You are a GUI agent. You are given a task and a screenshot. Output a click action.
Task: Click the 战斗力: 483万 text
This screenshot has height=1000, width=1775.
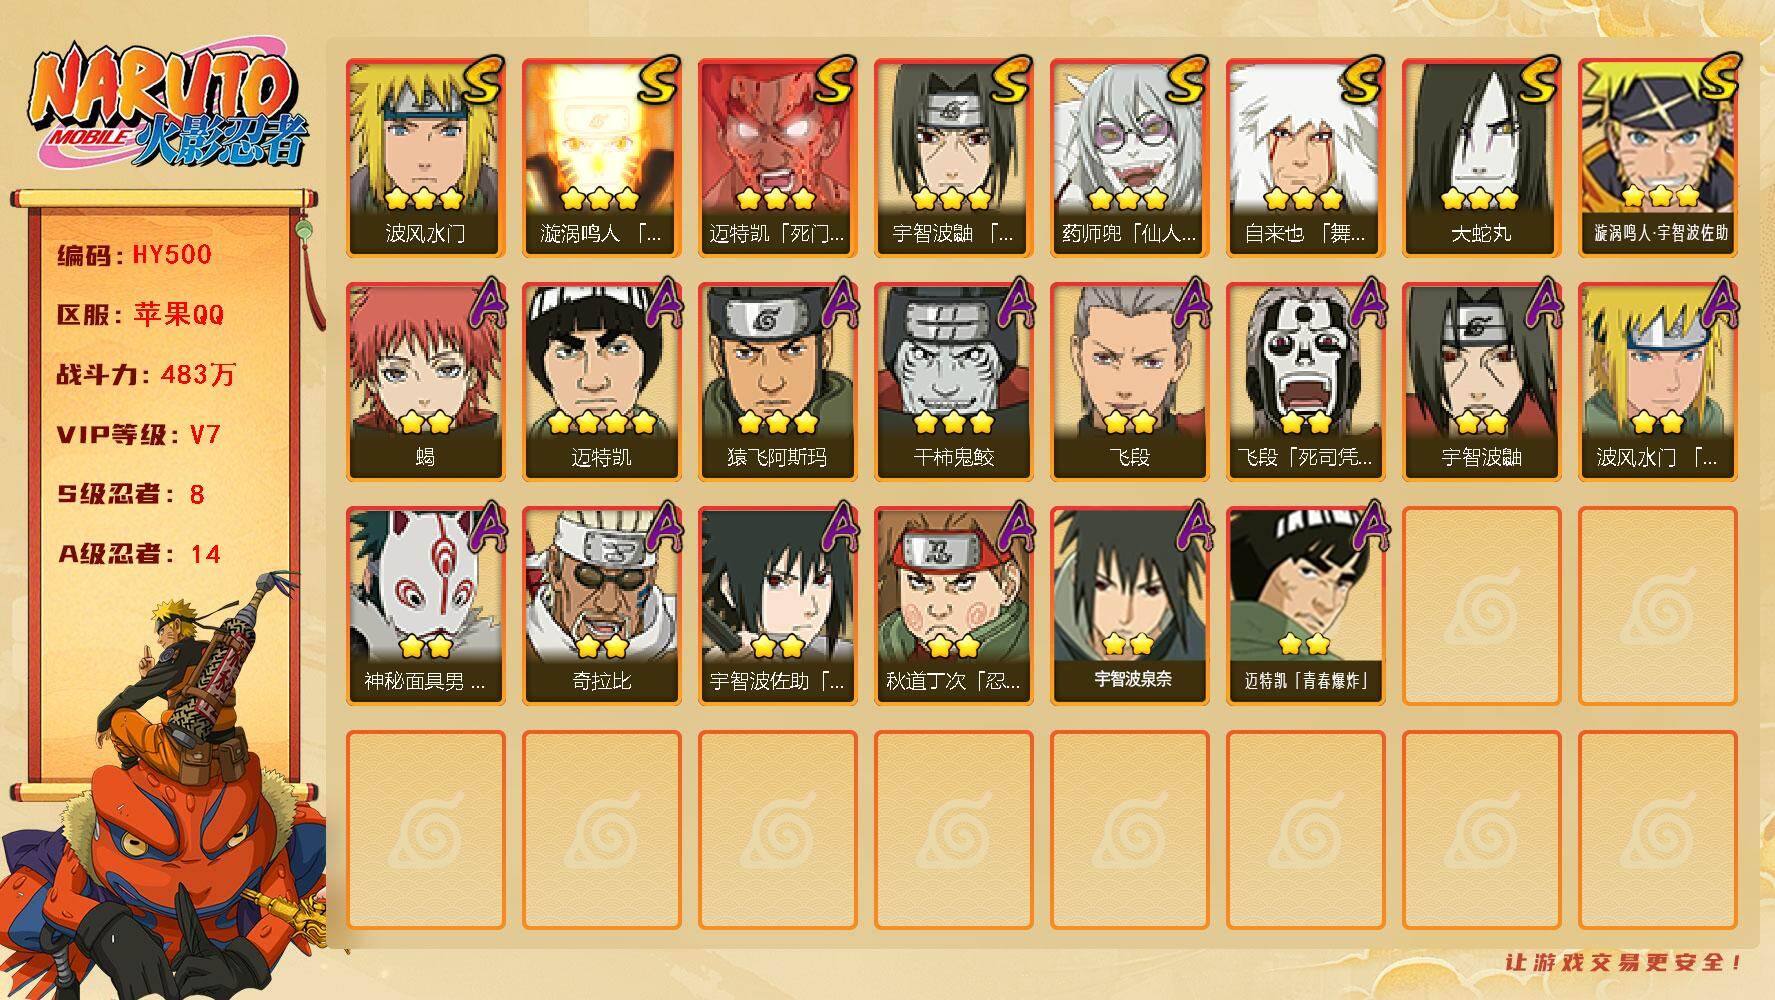pos(146,375)
